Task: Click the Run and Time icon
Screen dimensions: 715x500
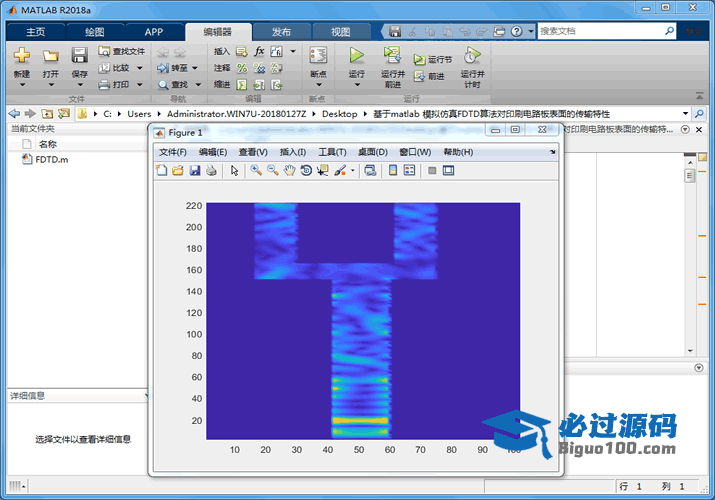Action: [472, 56]
